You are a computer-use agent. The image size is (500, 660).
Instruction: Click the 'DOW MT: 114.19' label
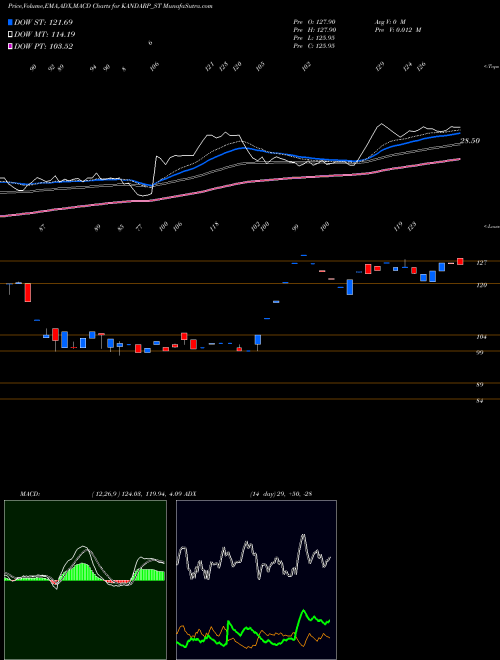[45, 34]
